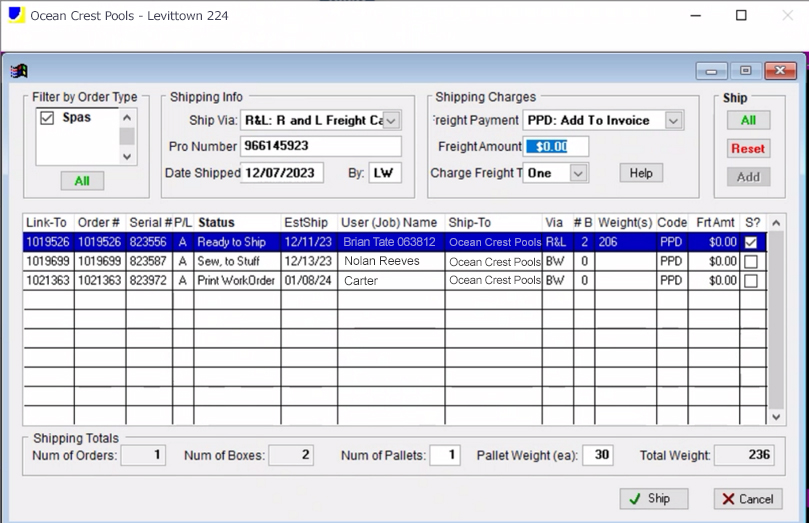Screen dimensions: 809x523
Task: Confirm with the Ship button at bottom
Action: tap(653, 498)
